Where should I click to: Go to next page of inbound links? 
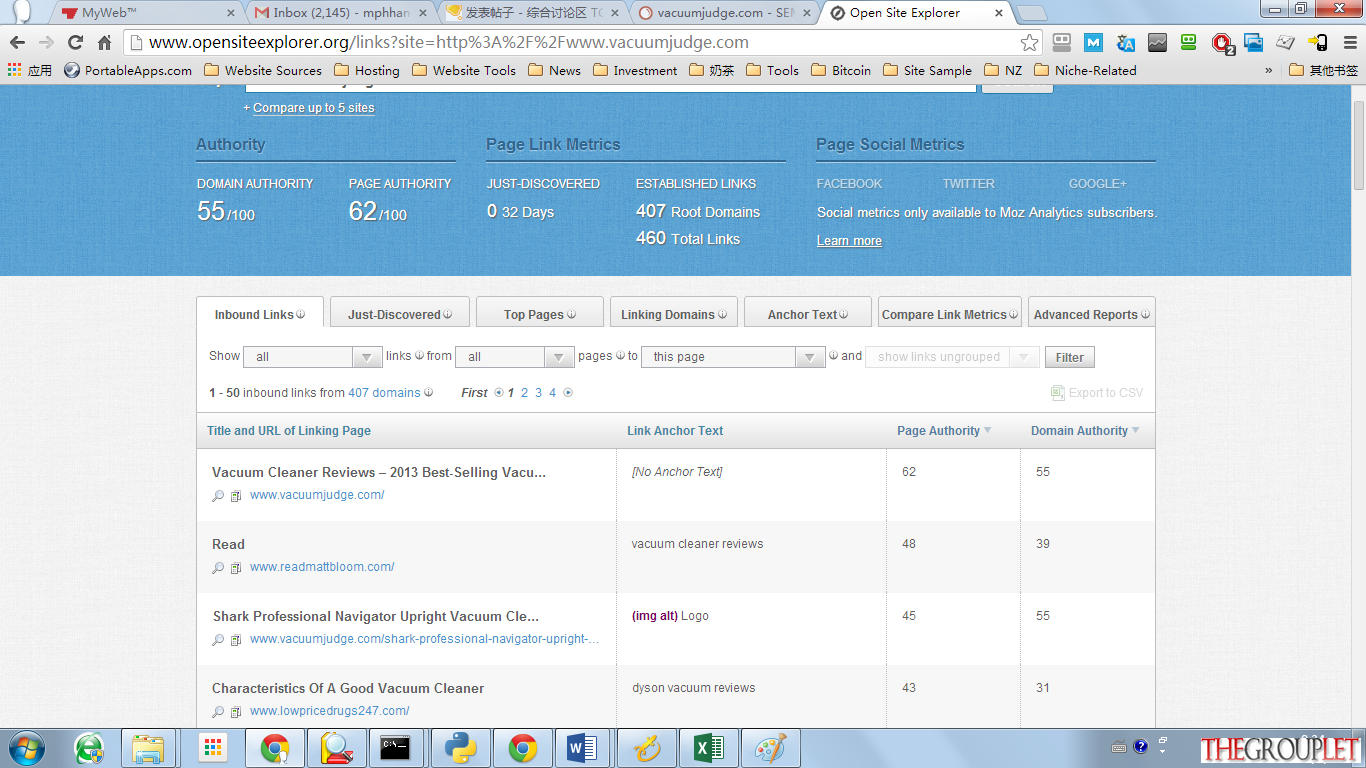point(568,393)
